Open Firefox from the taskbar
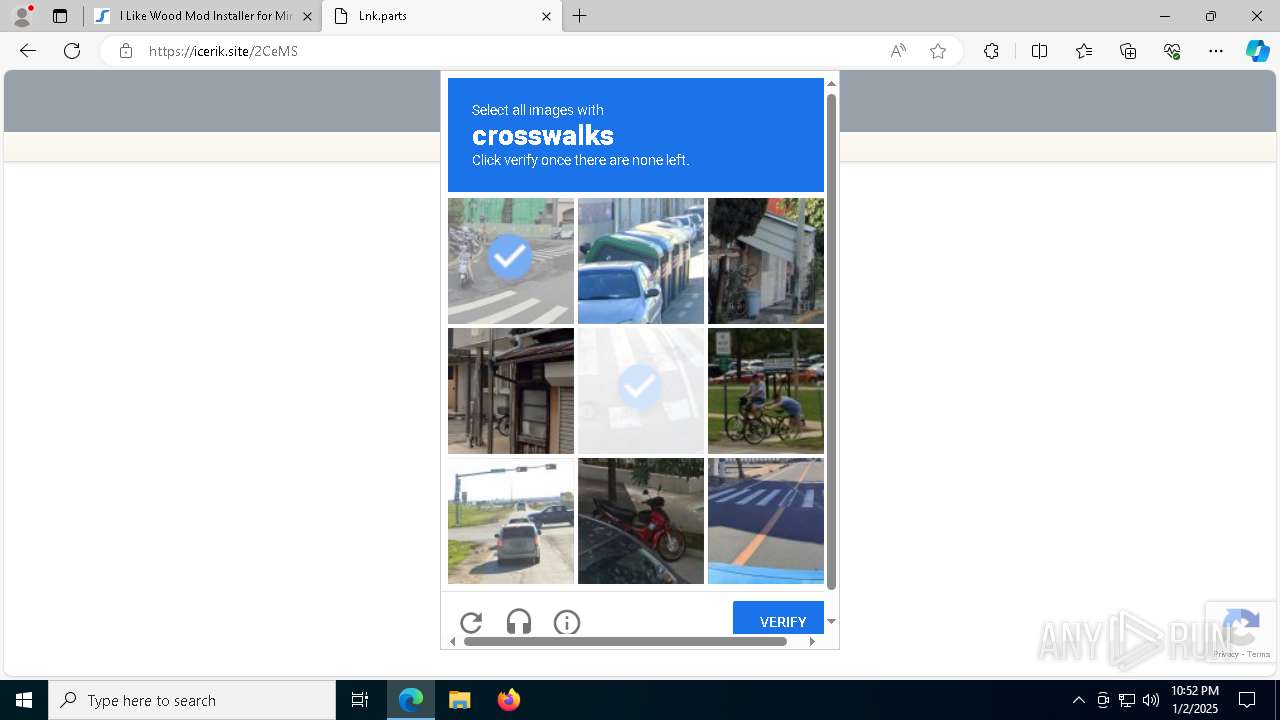Screen dimensions: 1280x720 point(508,700)
